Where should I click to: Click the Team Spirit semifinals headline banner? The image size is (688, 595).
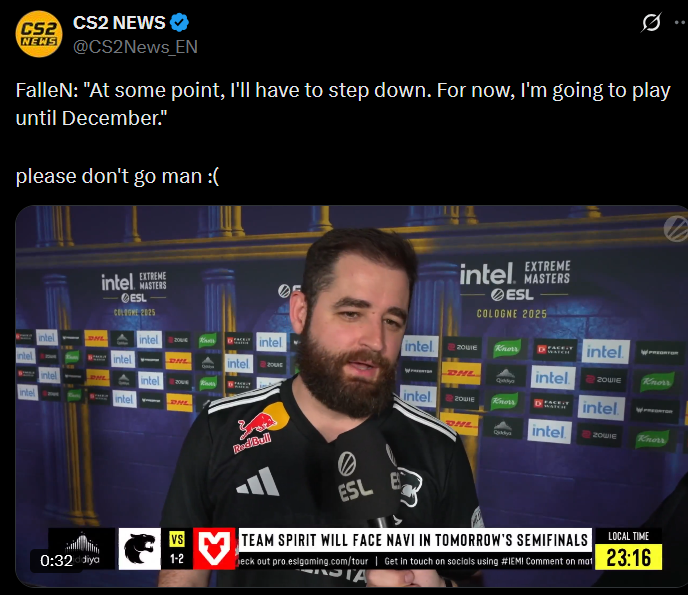(415, 540)
